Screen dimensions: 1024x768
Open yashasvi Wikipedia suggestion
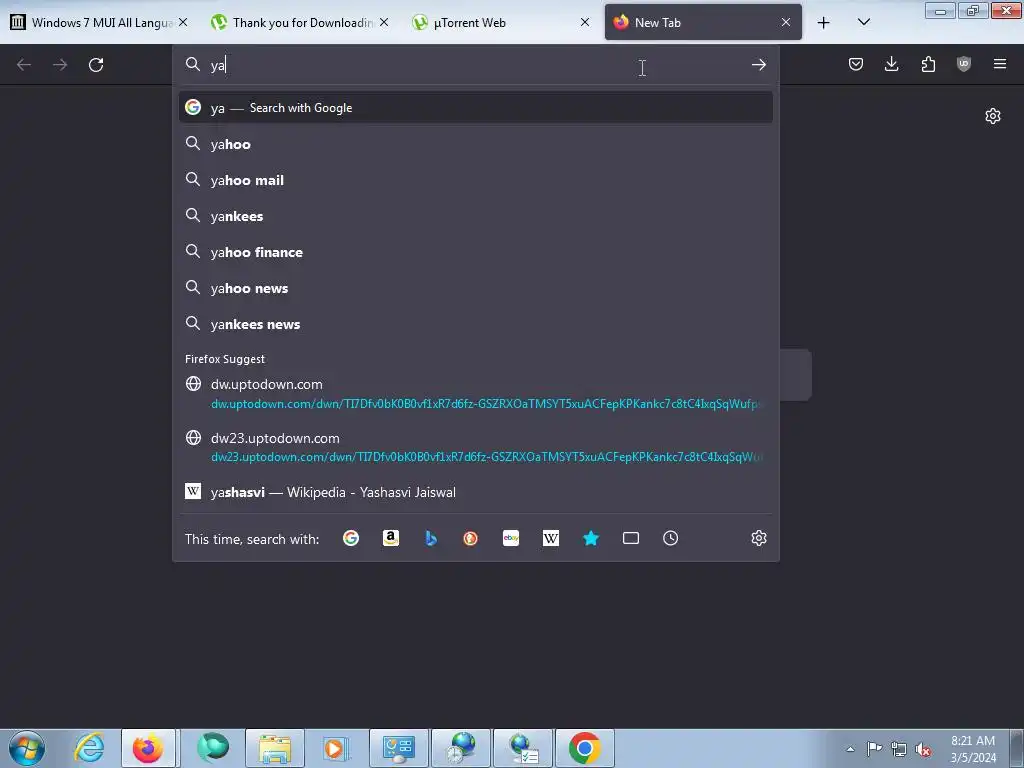point(475,492)
